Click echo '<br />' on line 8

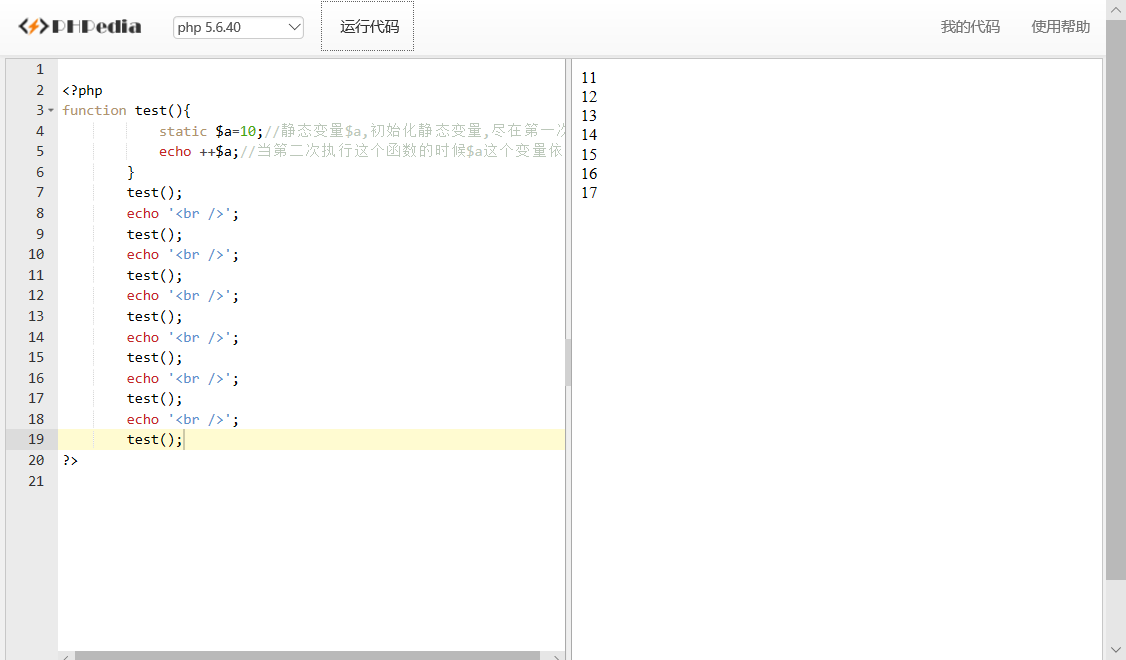pos(182,213)
